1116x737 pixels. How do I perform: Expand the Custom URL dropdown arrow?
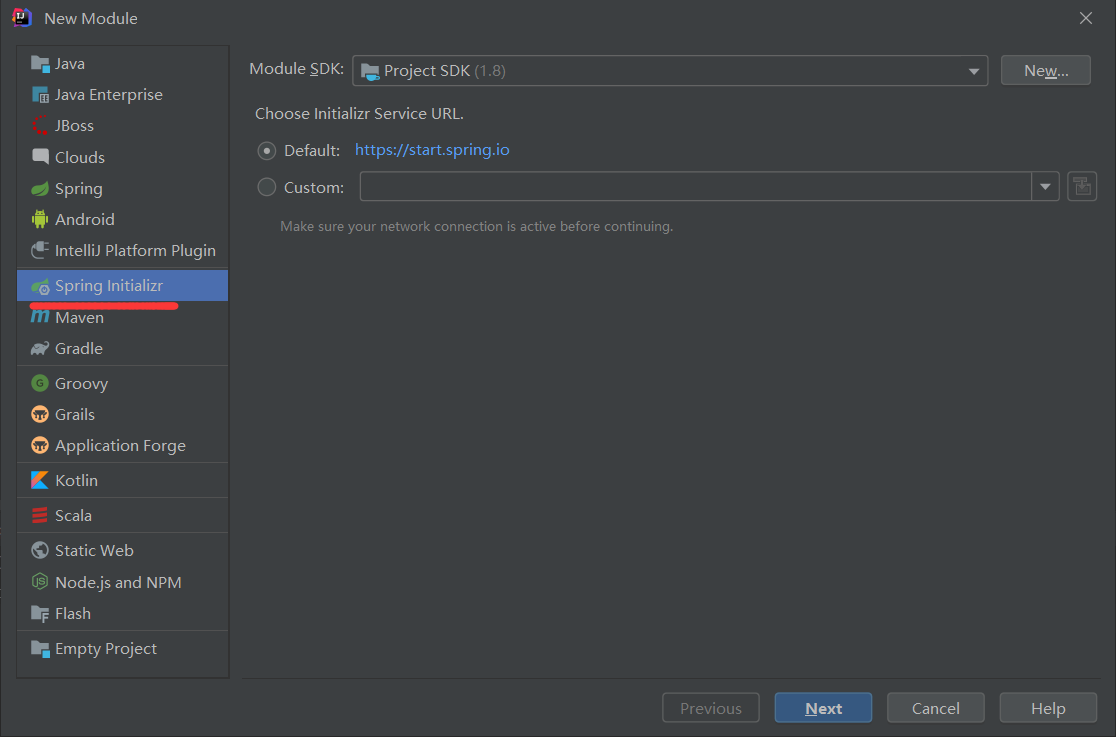(x=1046, y=187)
